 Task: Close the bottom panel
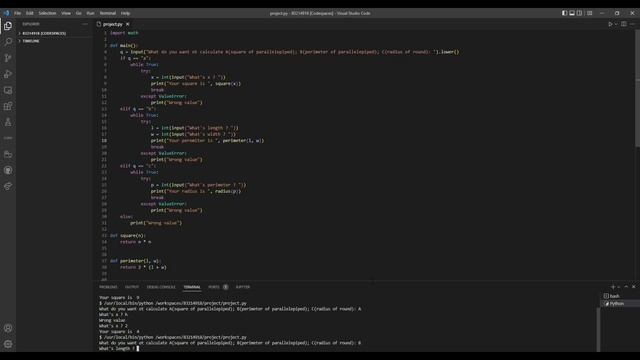tap(633, 287)
